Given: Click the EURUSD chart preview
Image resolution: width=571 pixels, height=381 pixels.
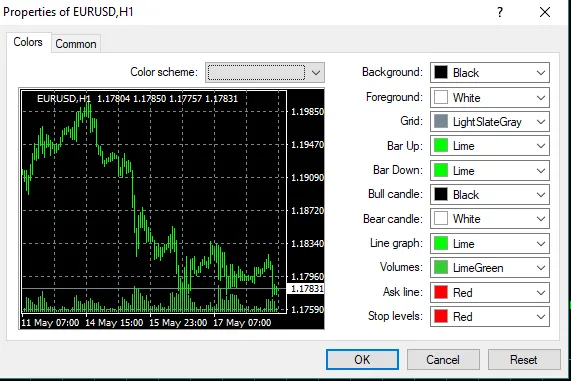Looking at the screenshot, I should tap(172, 209).
